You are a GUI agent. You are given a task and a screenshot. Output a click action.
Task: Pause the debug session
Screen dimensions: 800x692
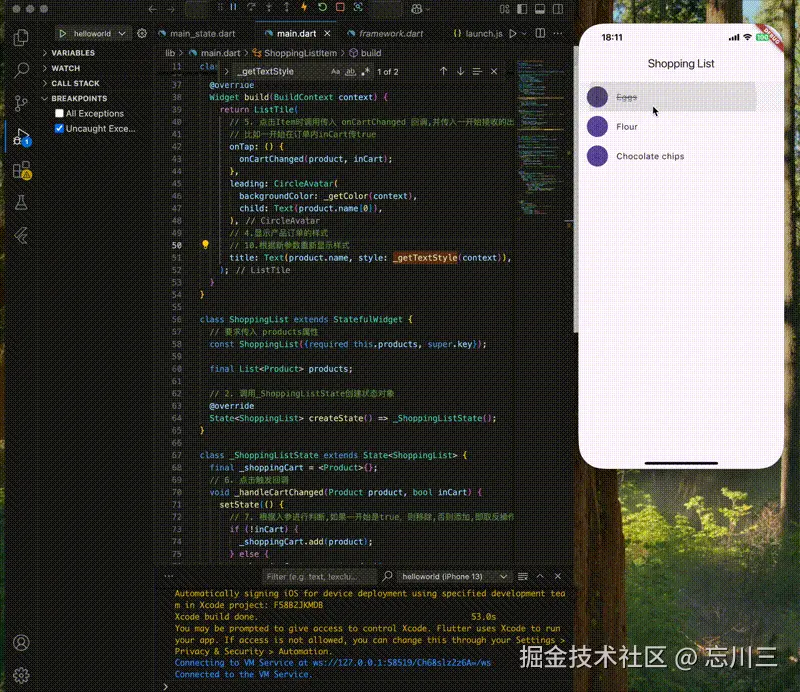click(233, 7)
